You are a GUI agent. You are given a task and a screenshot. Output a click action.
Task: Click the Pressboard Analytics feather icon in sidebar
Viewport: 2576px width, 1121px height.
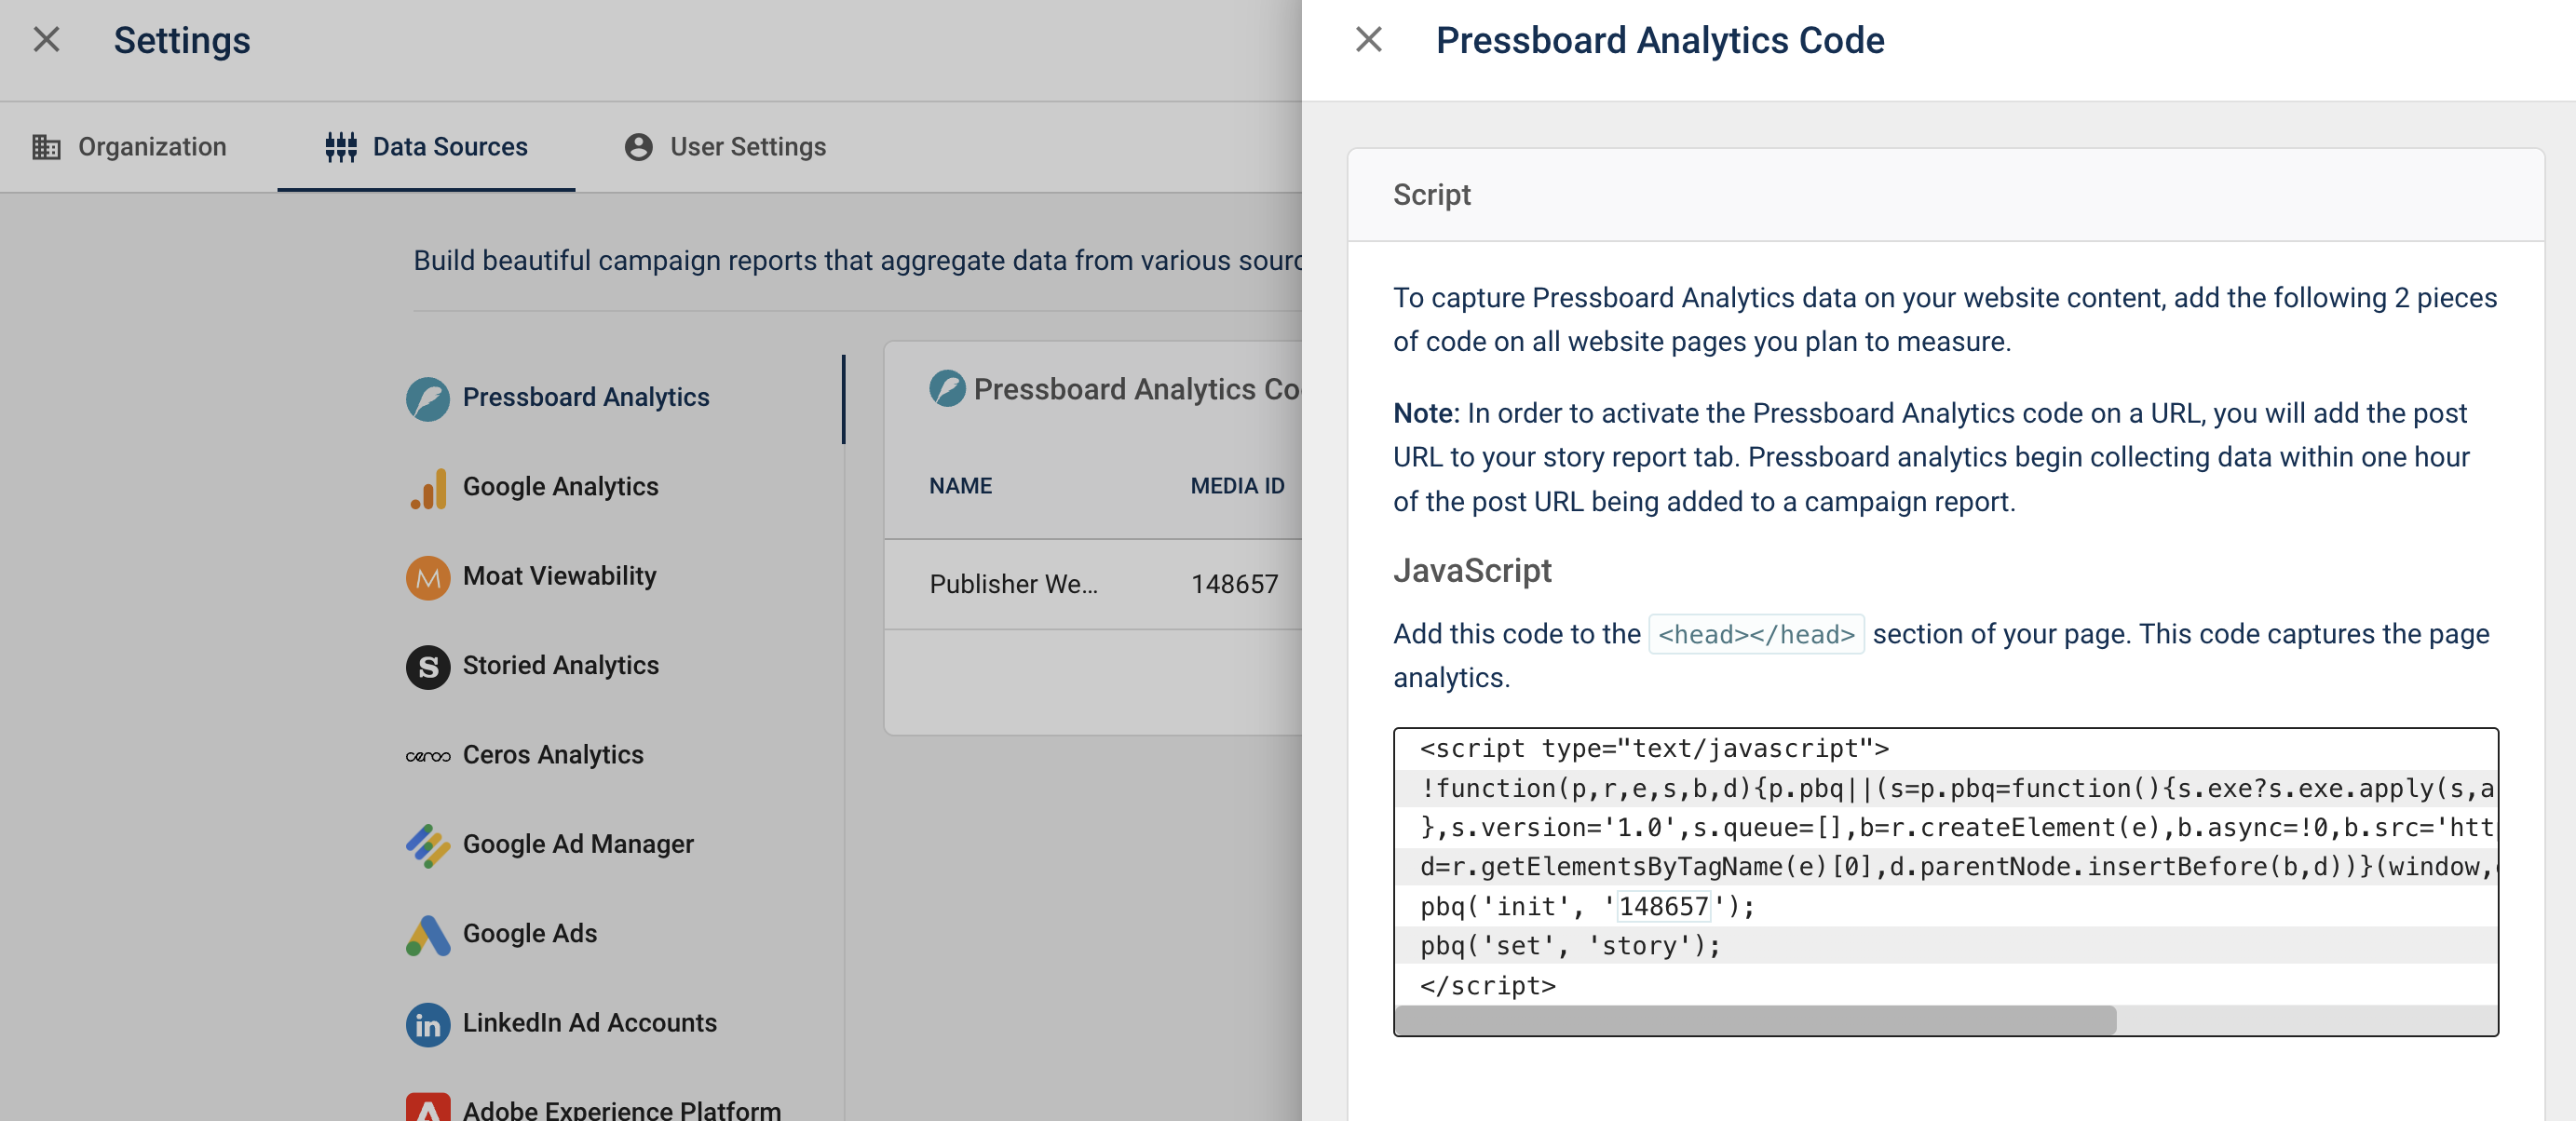click(427, 399)
